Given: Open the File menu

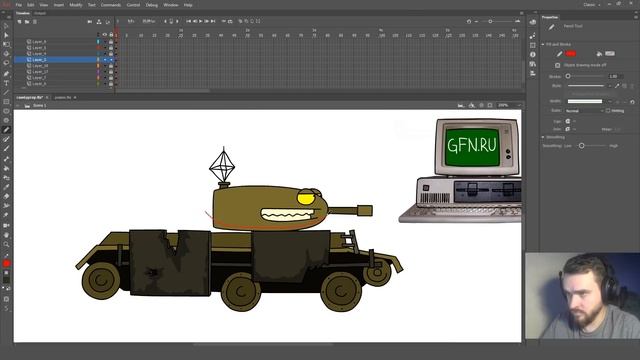Looking at the screenshot, I should pos(19,5).
